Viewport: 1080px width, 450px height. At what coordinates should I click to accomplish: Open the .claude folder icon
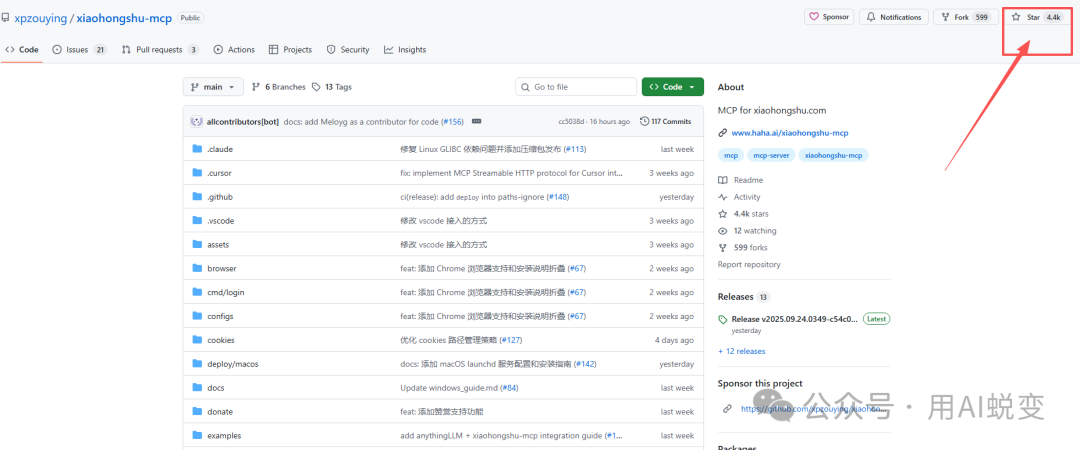(197, 149)
